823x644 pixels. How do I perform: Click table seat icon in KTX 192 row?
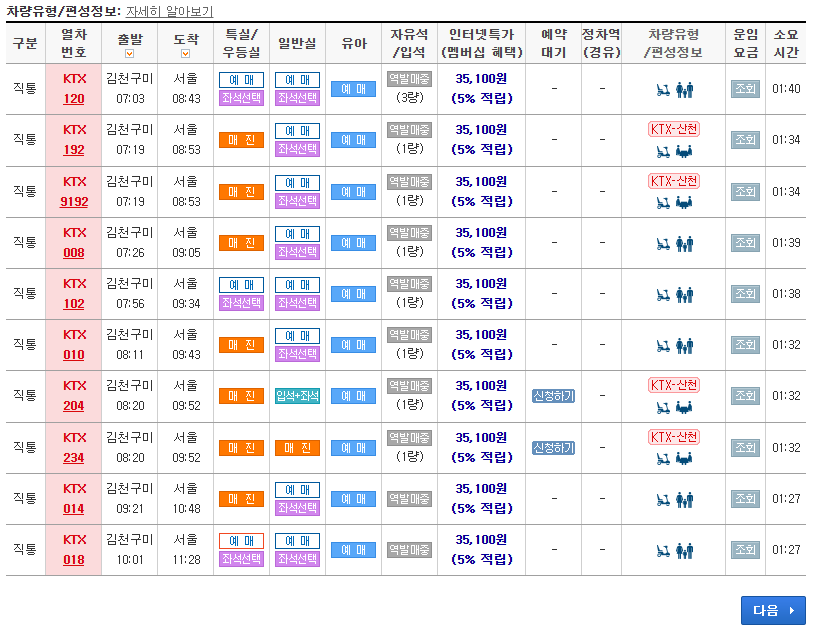tap(684, 152)
